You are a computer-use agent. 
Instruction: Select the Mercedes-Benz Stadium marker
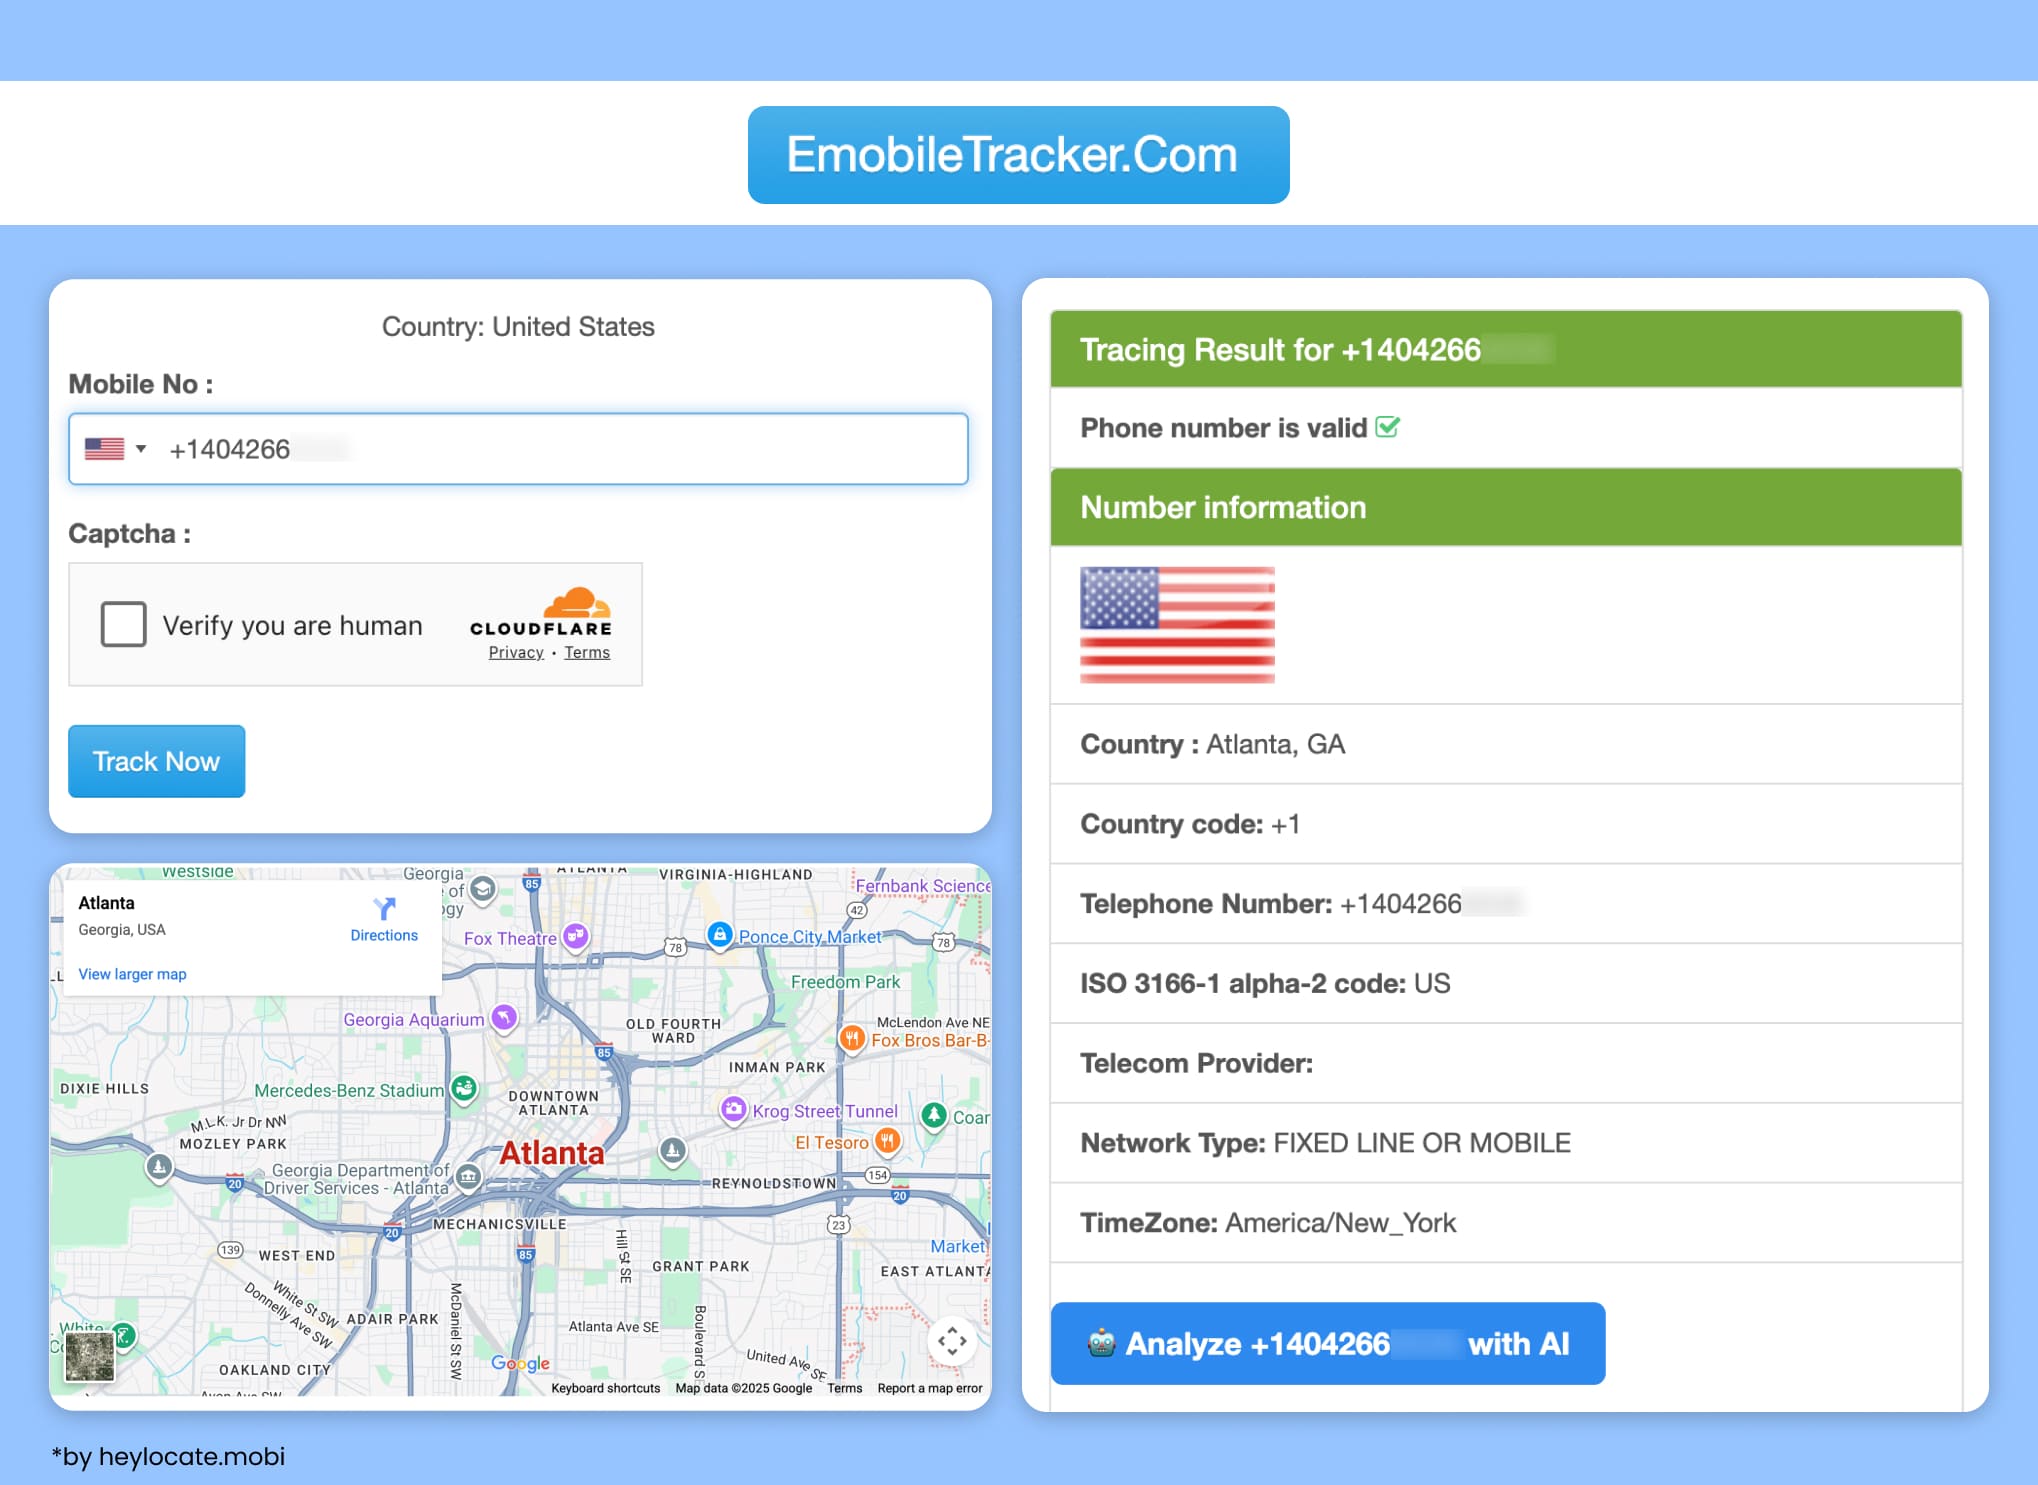pos(464,1089)
